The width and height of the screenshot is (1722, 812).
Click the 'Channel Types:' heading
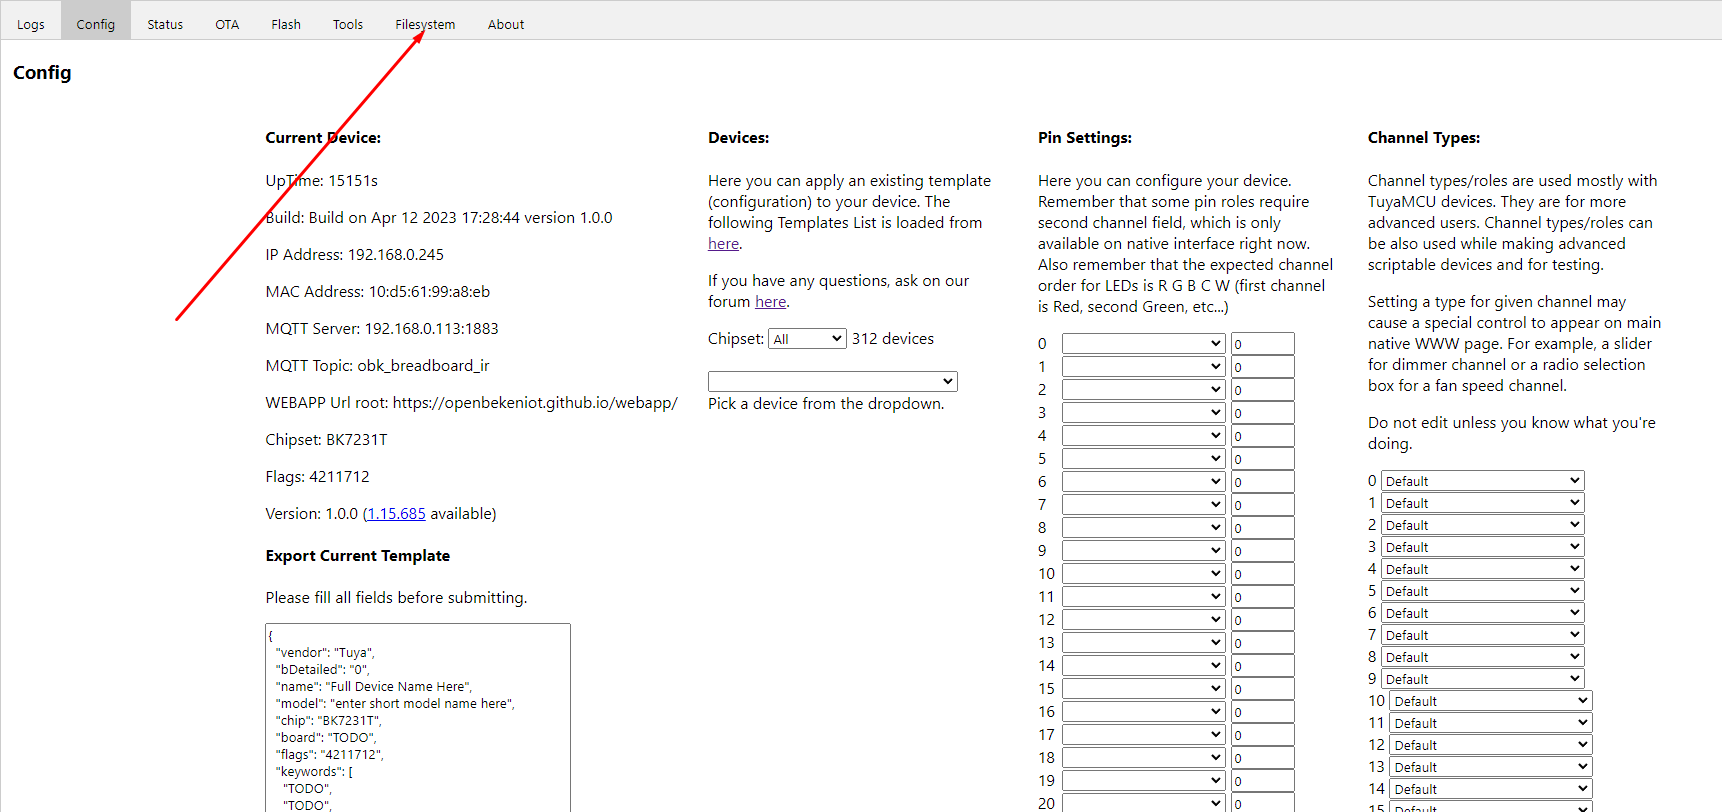point(1424,138)
